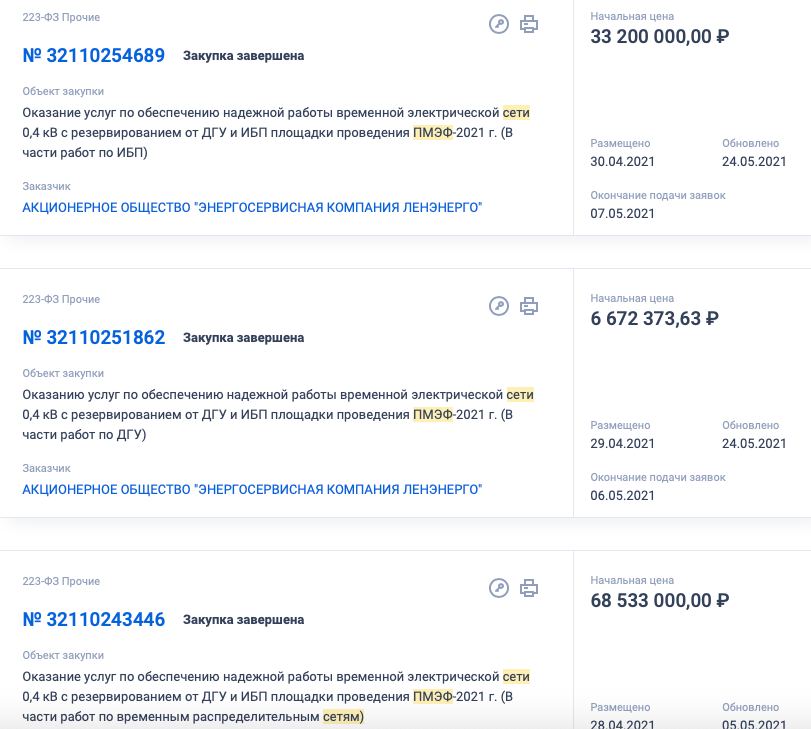Click the starting price 33 200 000,00 ₽

[659, 37]
